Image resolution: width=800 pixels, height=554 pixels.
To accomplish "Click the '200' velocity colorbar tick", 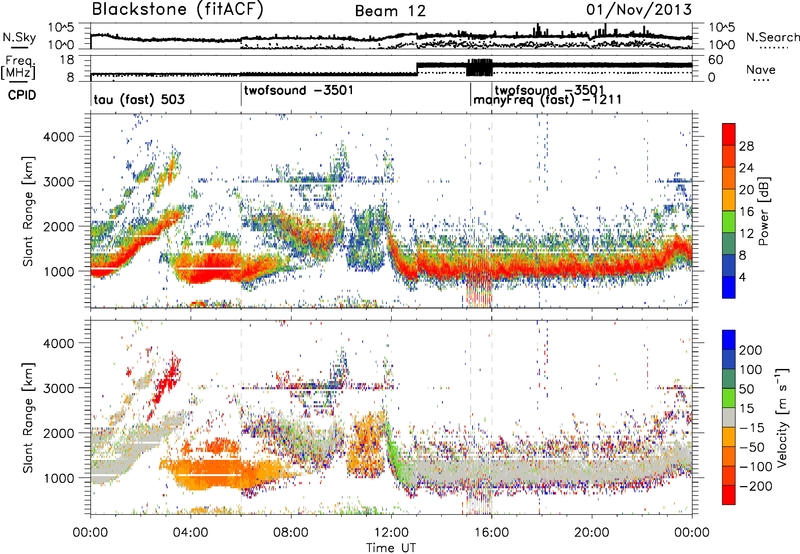I will [x=750, y=350].
